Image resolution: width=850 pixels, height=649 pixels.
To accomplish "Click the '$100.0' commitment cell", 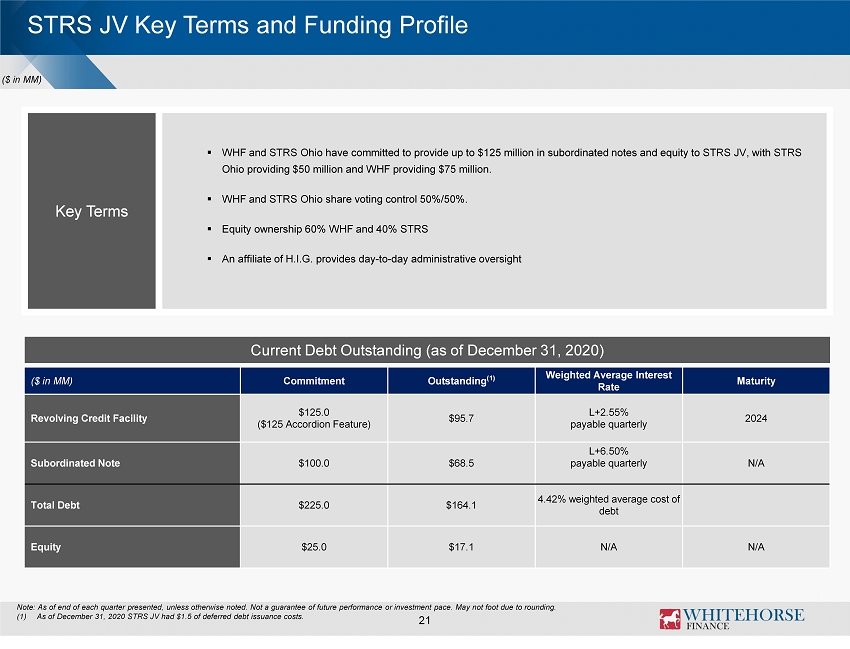I will 314,463.
